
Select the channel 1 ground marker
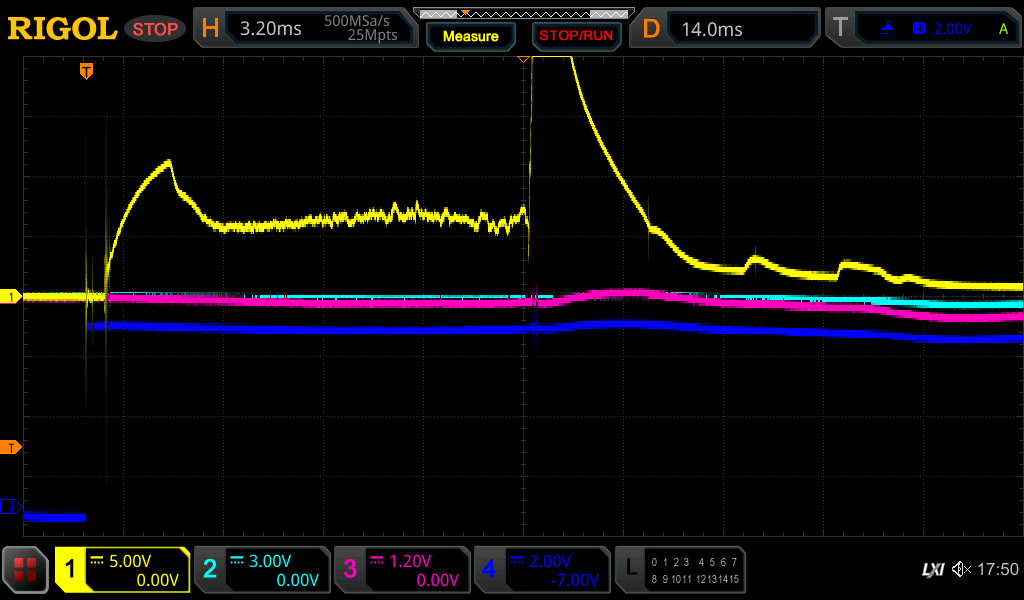(x=12, y=297)
